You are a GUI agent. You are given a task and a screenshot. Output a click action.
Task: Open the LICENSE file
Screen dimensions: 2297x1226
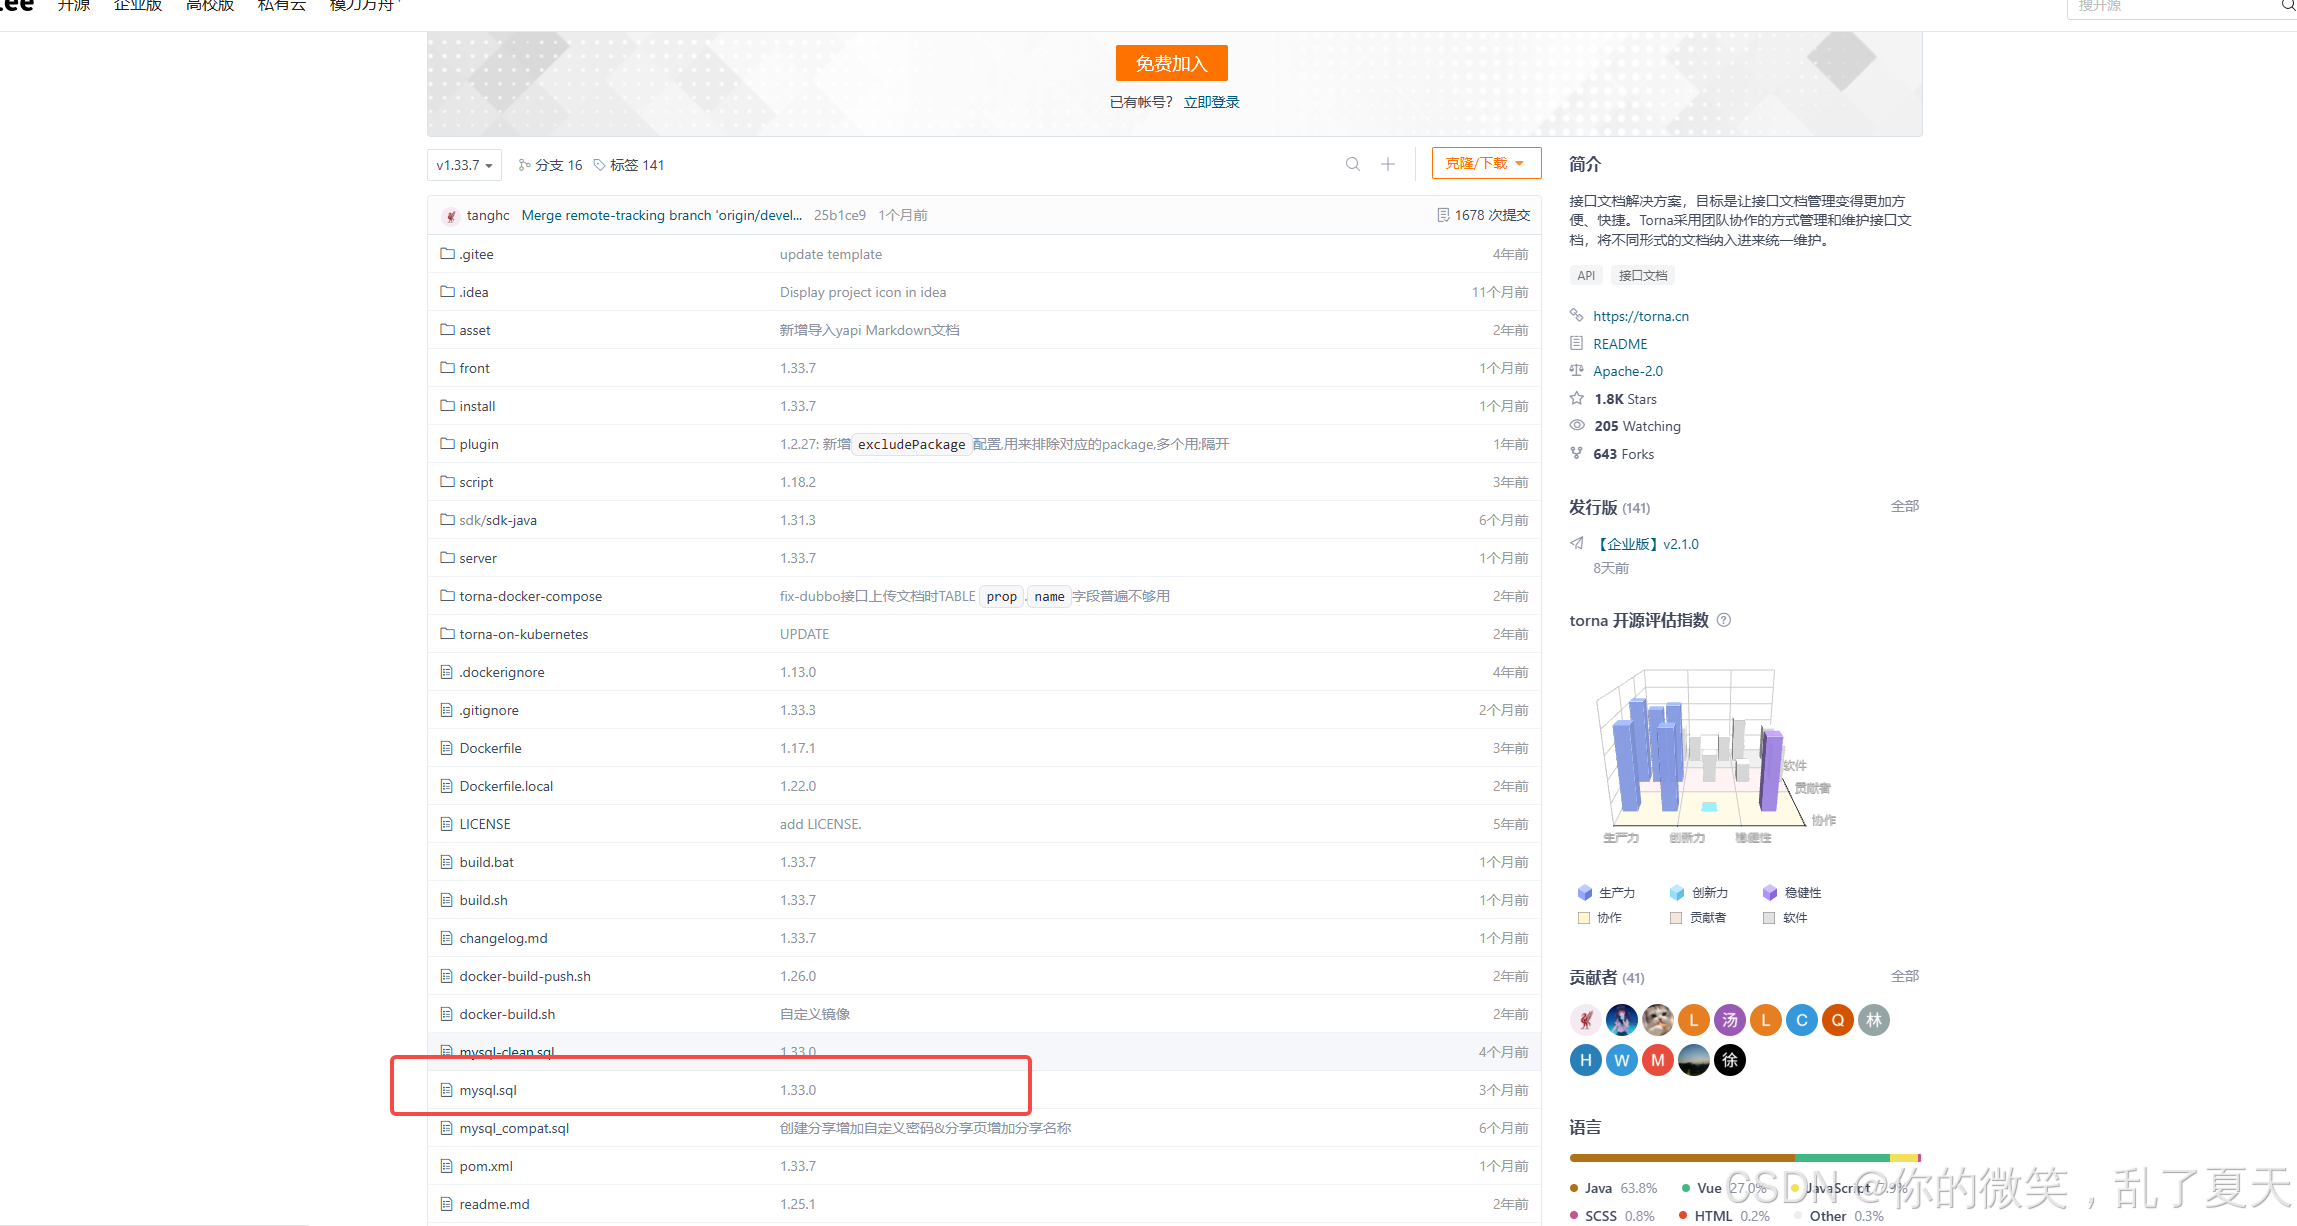[x=485, y=824]
